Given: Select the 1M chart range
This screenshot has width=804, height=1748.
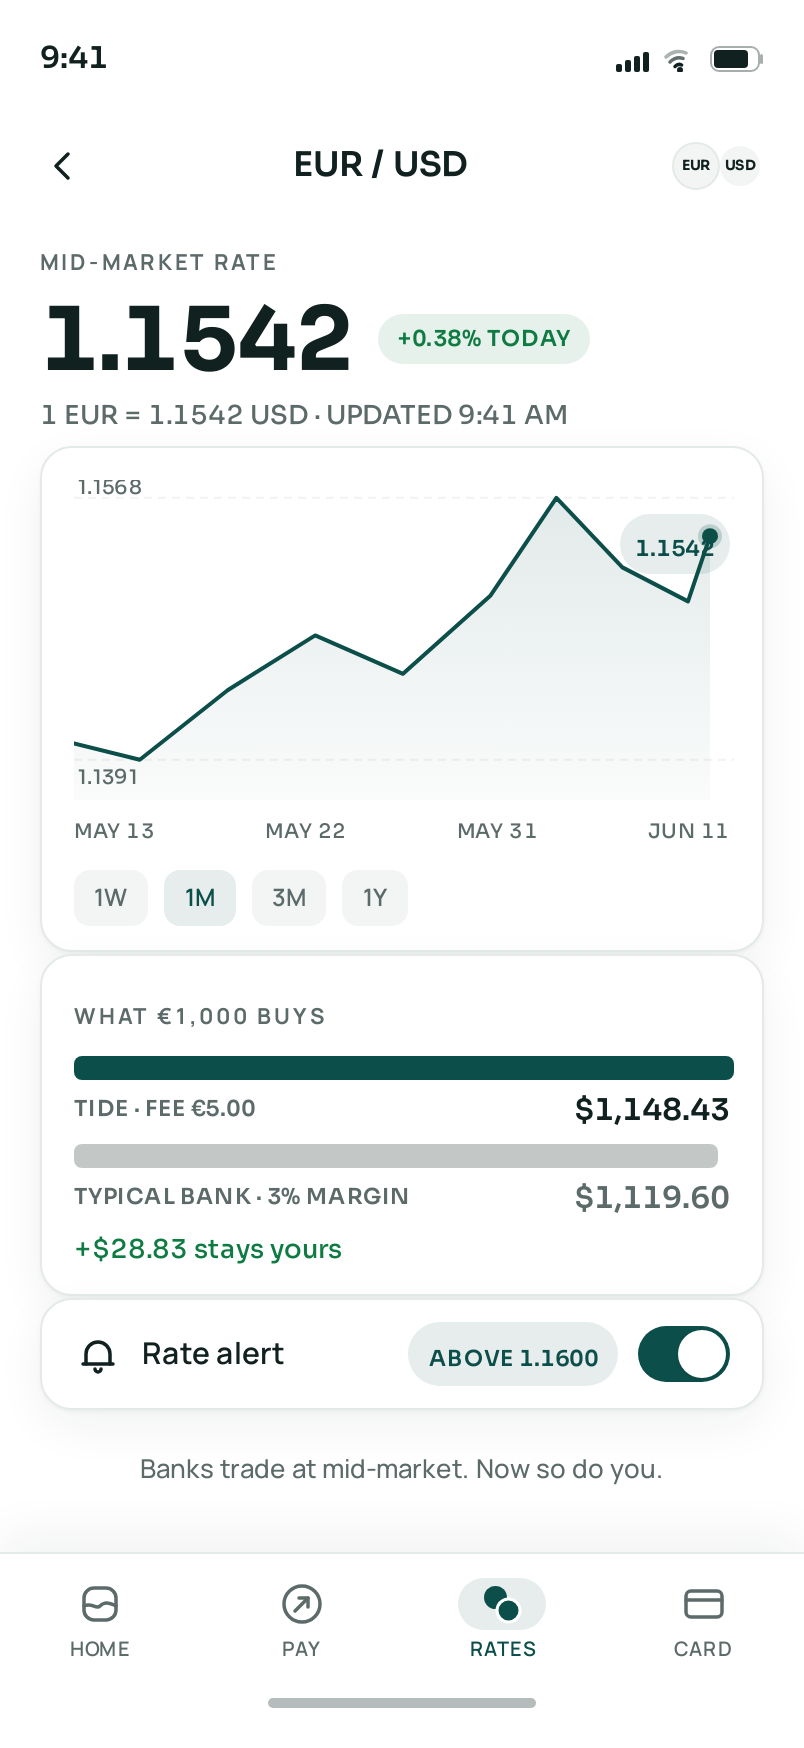Looking at the screenshot, I should [x=200, y=897].
